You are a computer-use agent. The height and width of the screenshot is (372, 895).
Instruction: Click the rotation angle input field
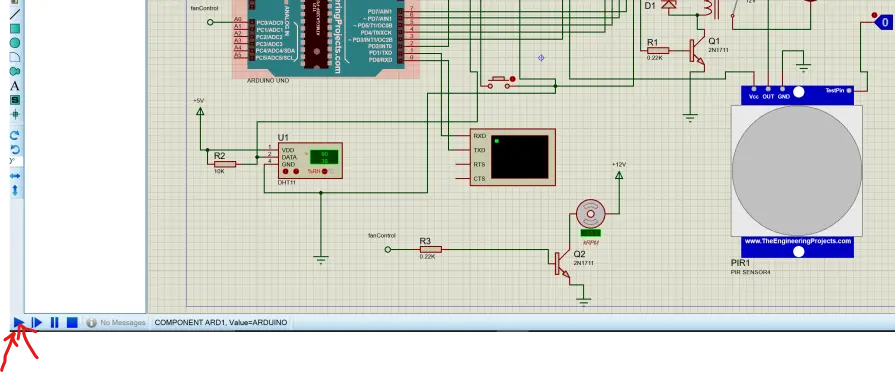tap(16, 161)
